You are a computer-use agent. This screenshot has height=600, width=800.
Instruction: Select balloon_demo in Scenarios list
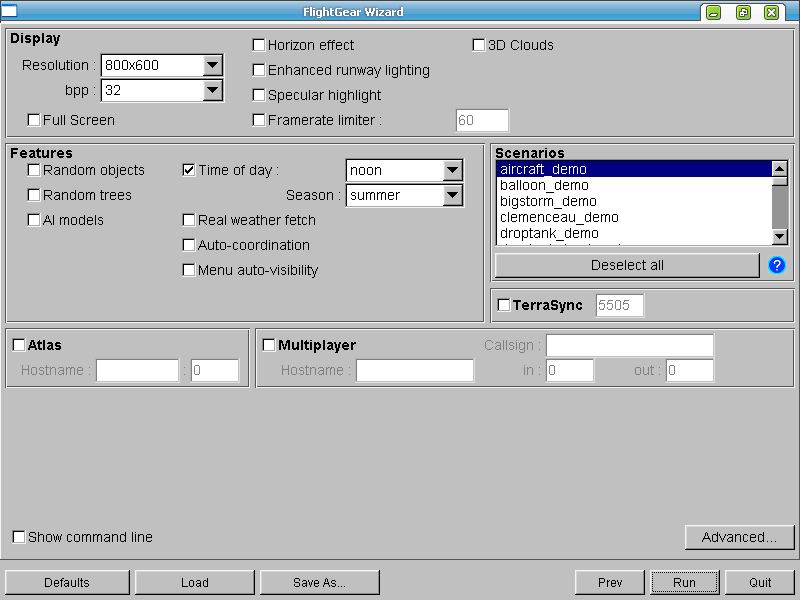(x=634, y=185)
